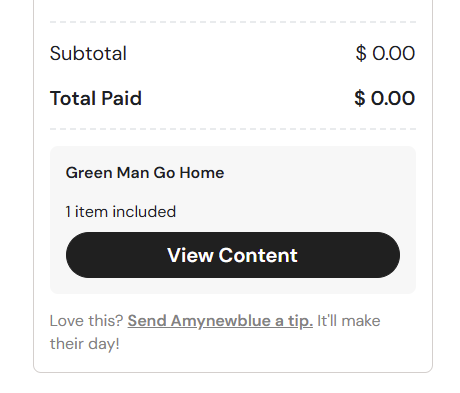Click the bottom border of the receipt card
The image size is (460, 393).
pos(233,372)
